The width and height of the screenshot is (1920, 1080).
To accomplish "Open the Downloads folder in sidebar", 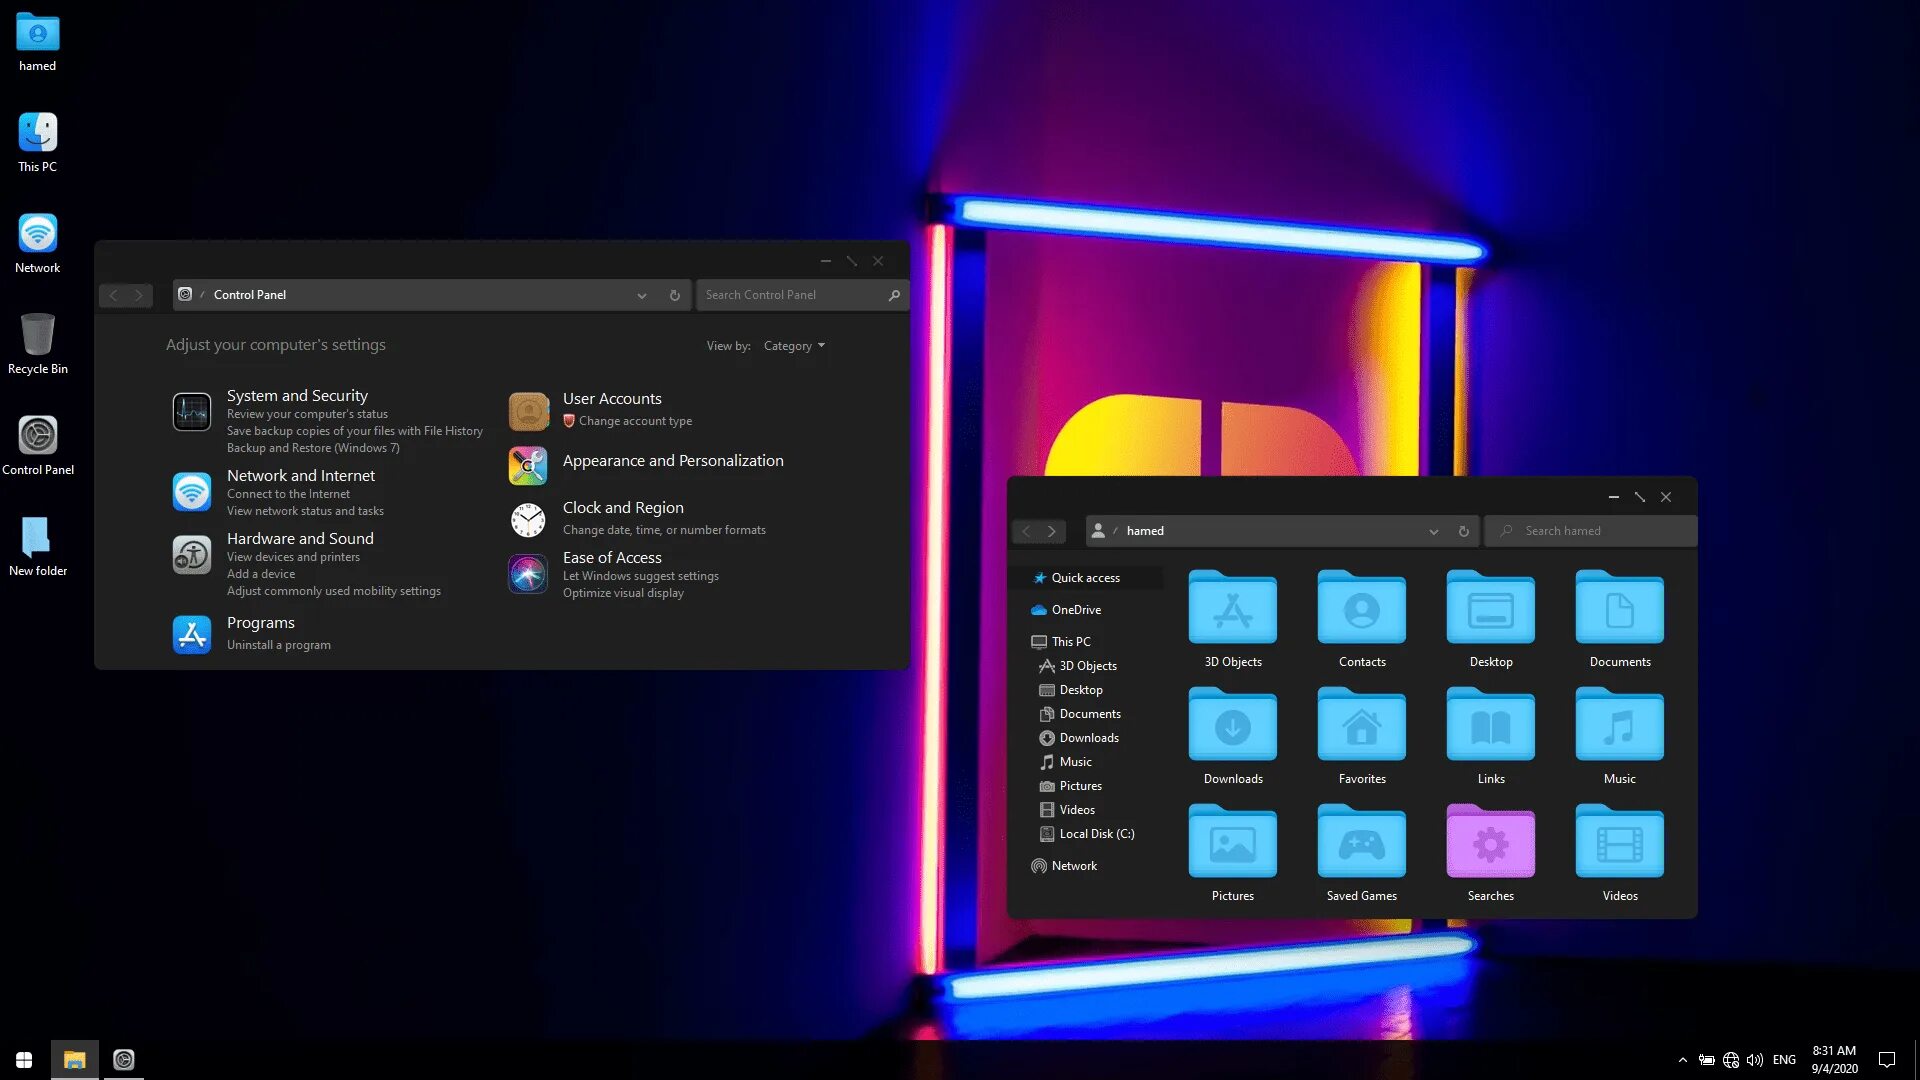I will point(1088,737).
